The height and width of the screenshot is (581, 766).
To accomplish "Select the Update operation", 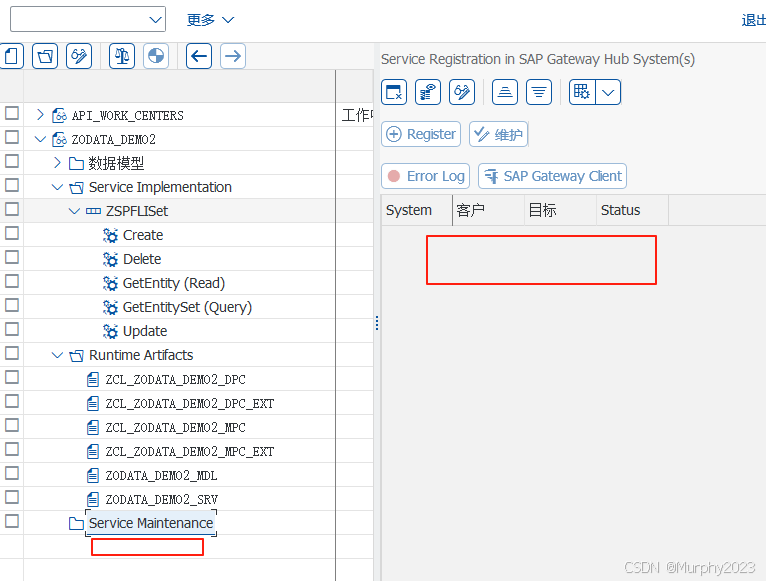I will (x=145, y=331).
